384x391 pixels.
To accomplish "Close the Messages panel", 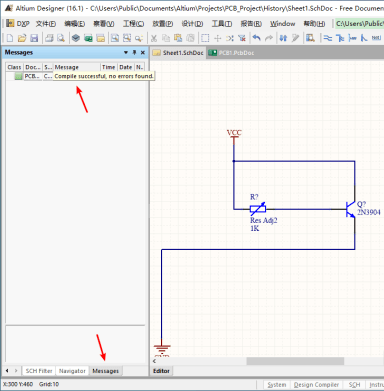I will pos(143,52).
